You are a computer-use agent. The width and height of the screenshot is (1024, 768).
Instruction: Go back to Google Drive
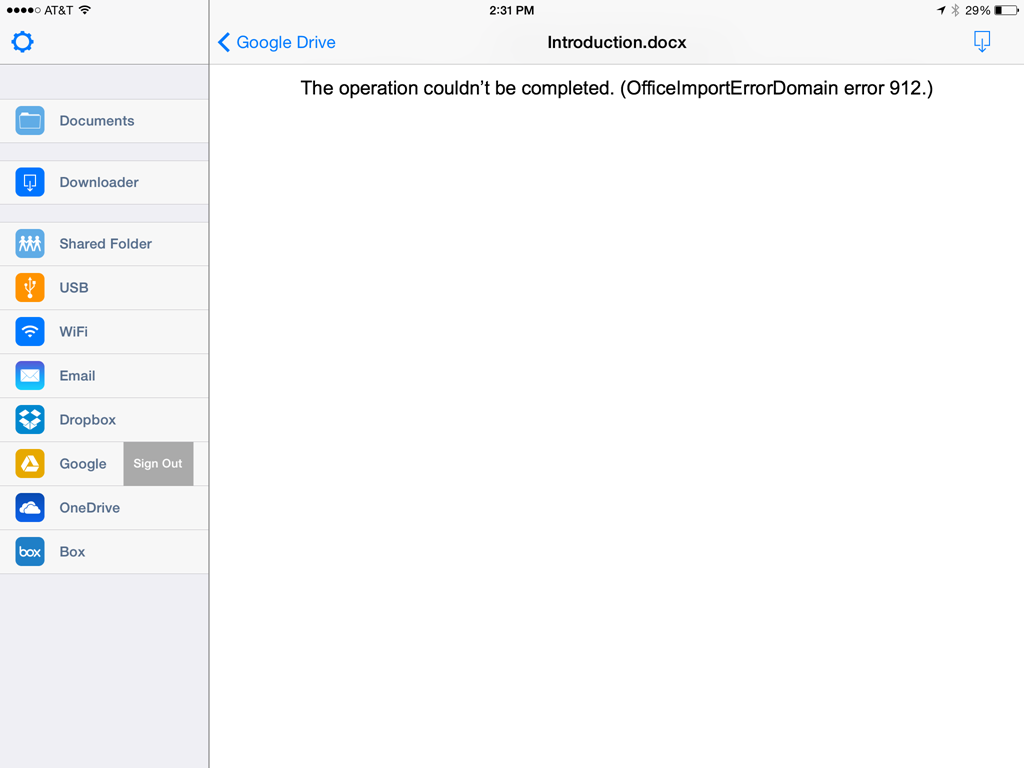[285, 42]
